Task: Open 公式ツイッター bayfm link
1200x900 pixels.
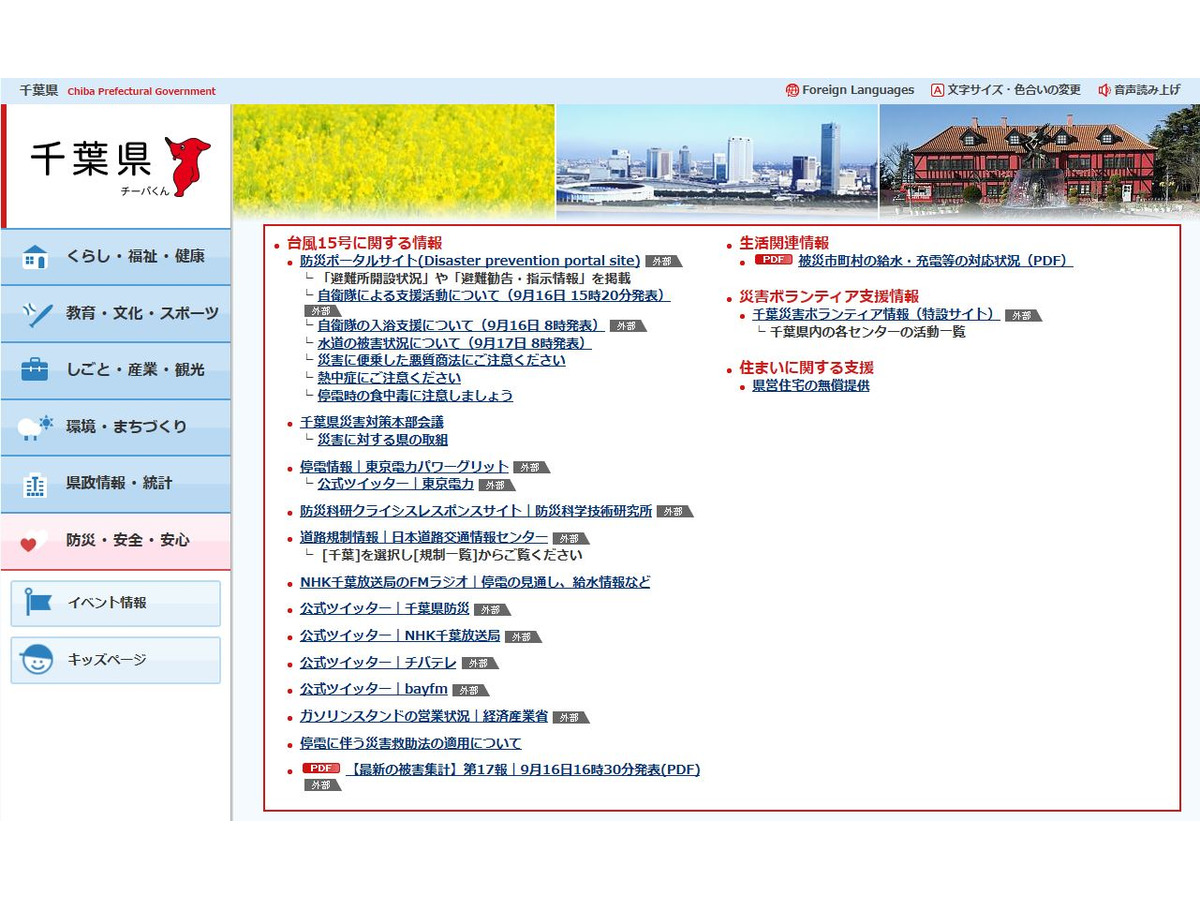Action: 373,689
